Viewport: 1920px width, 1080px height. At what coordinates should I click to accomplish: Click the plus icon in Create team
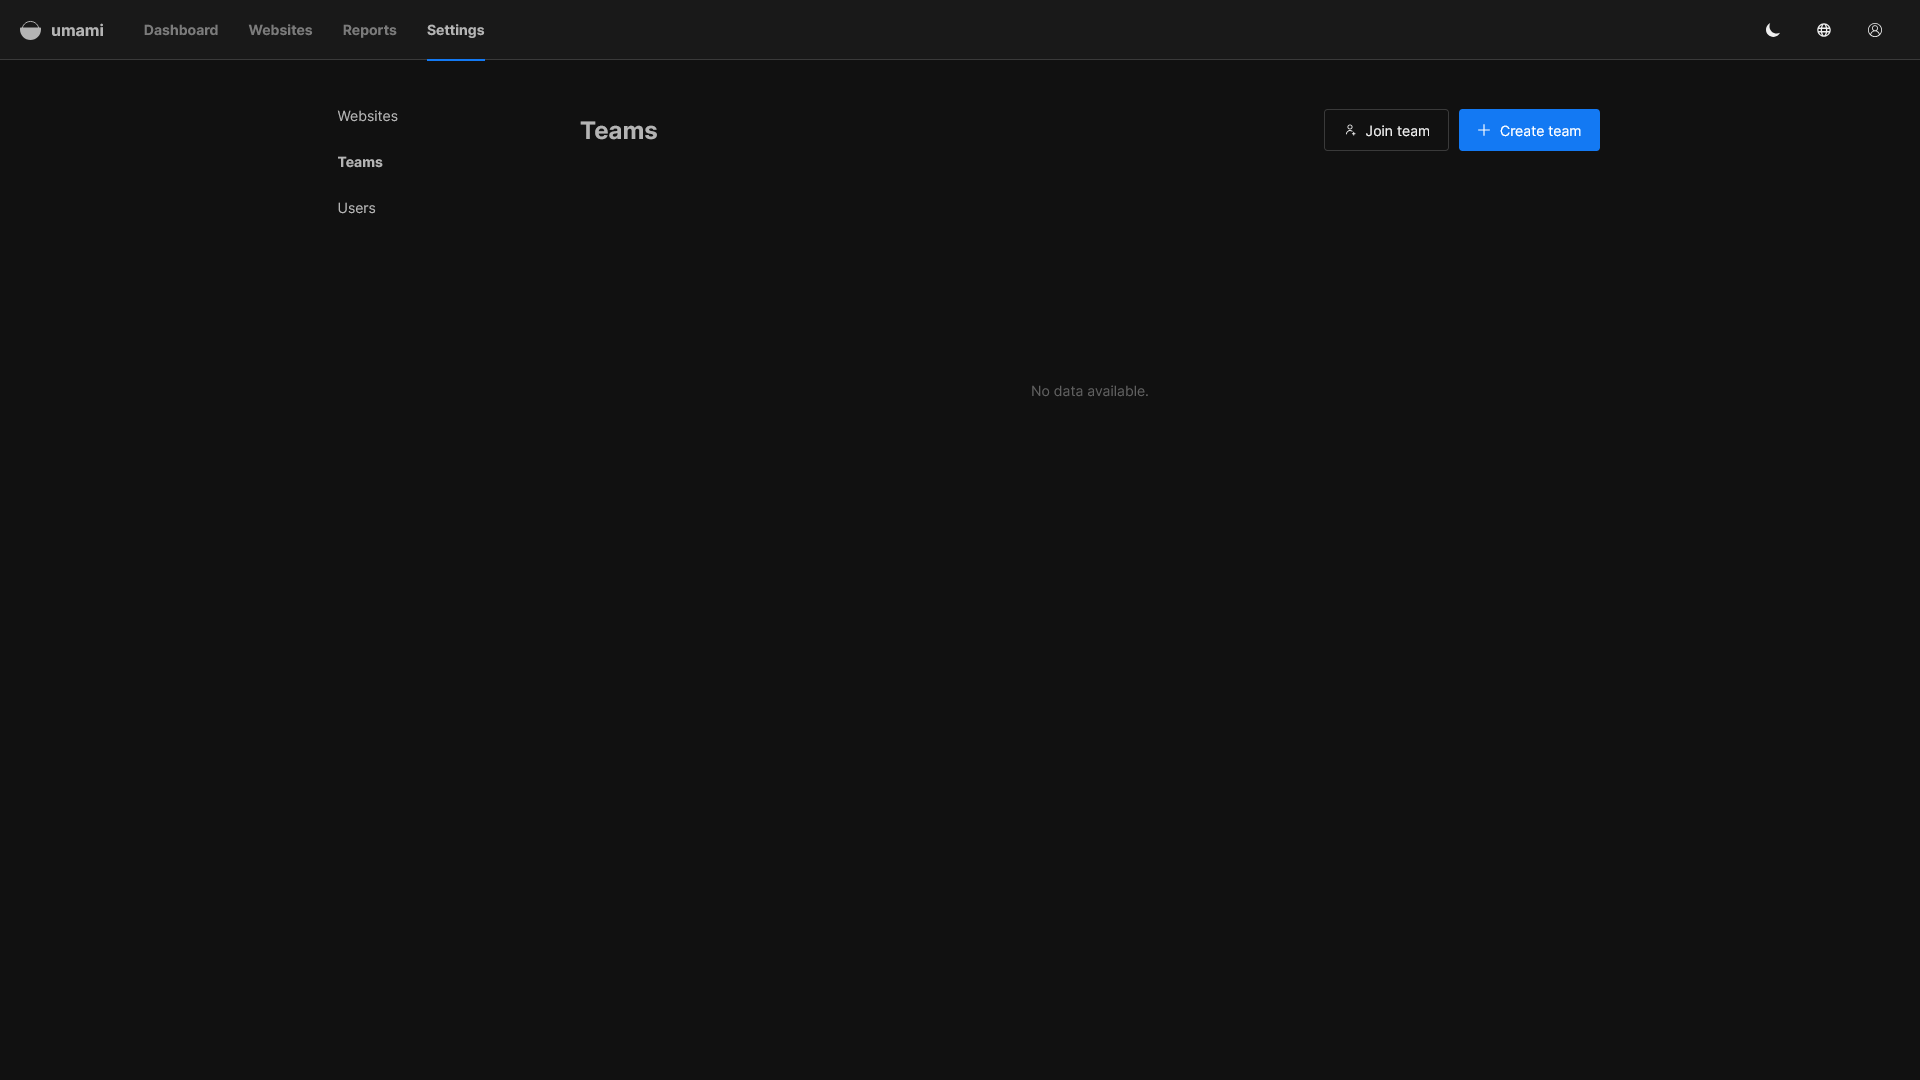[1484, 130]
